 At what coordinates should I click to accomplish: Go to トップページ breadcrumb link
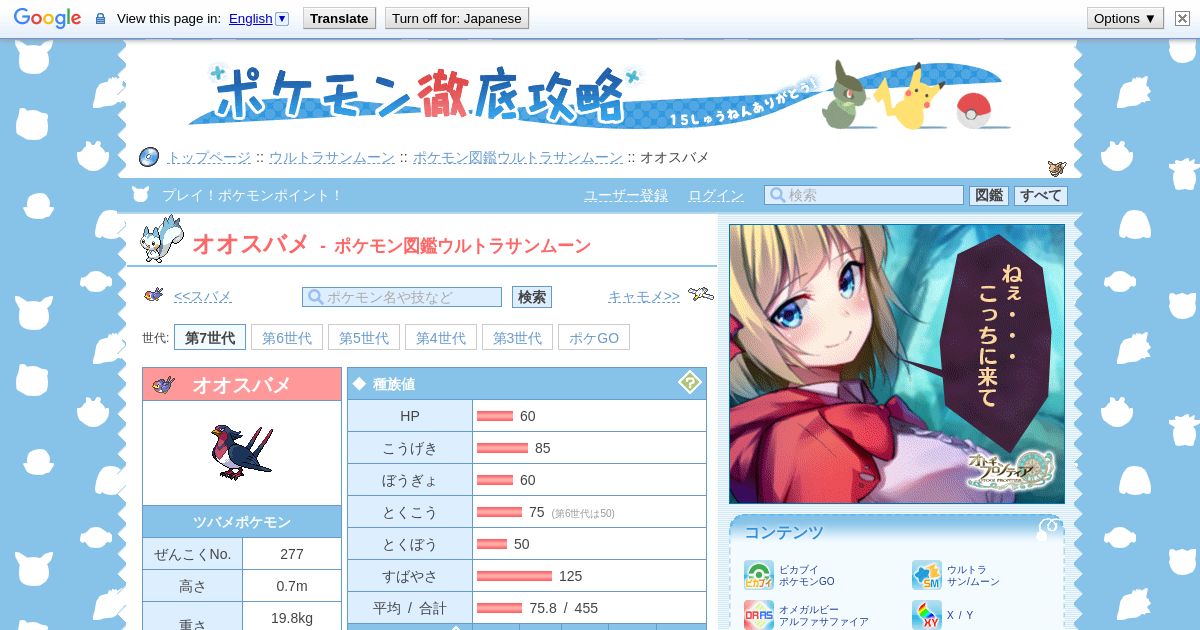(209, 157)
